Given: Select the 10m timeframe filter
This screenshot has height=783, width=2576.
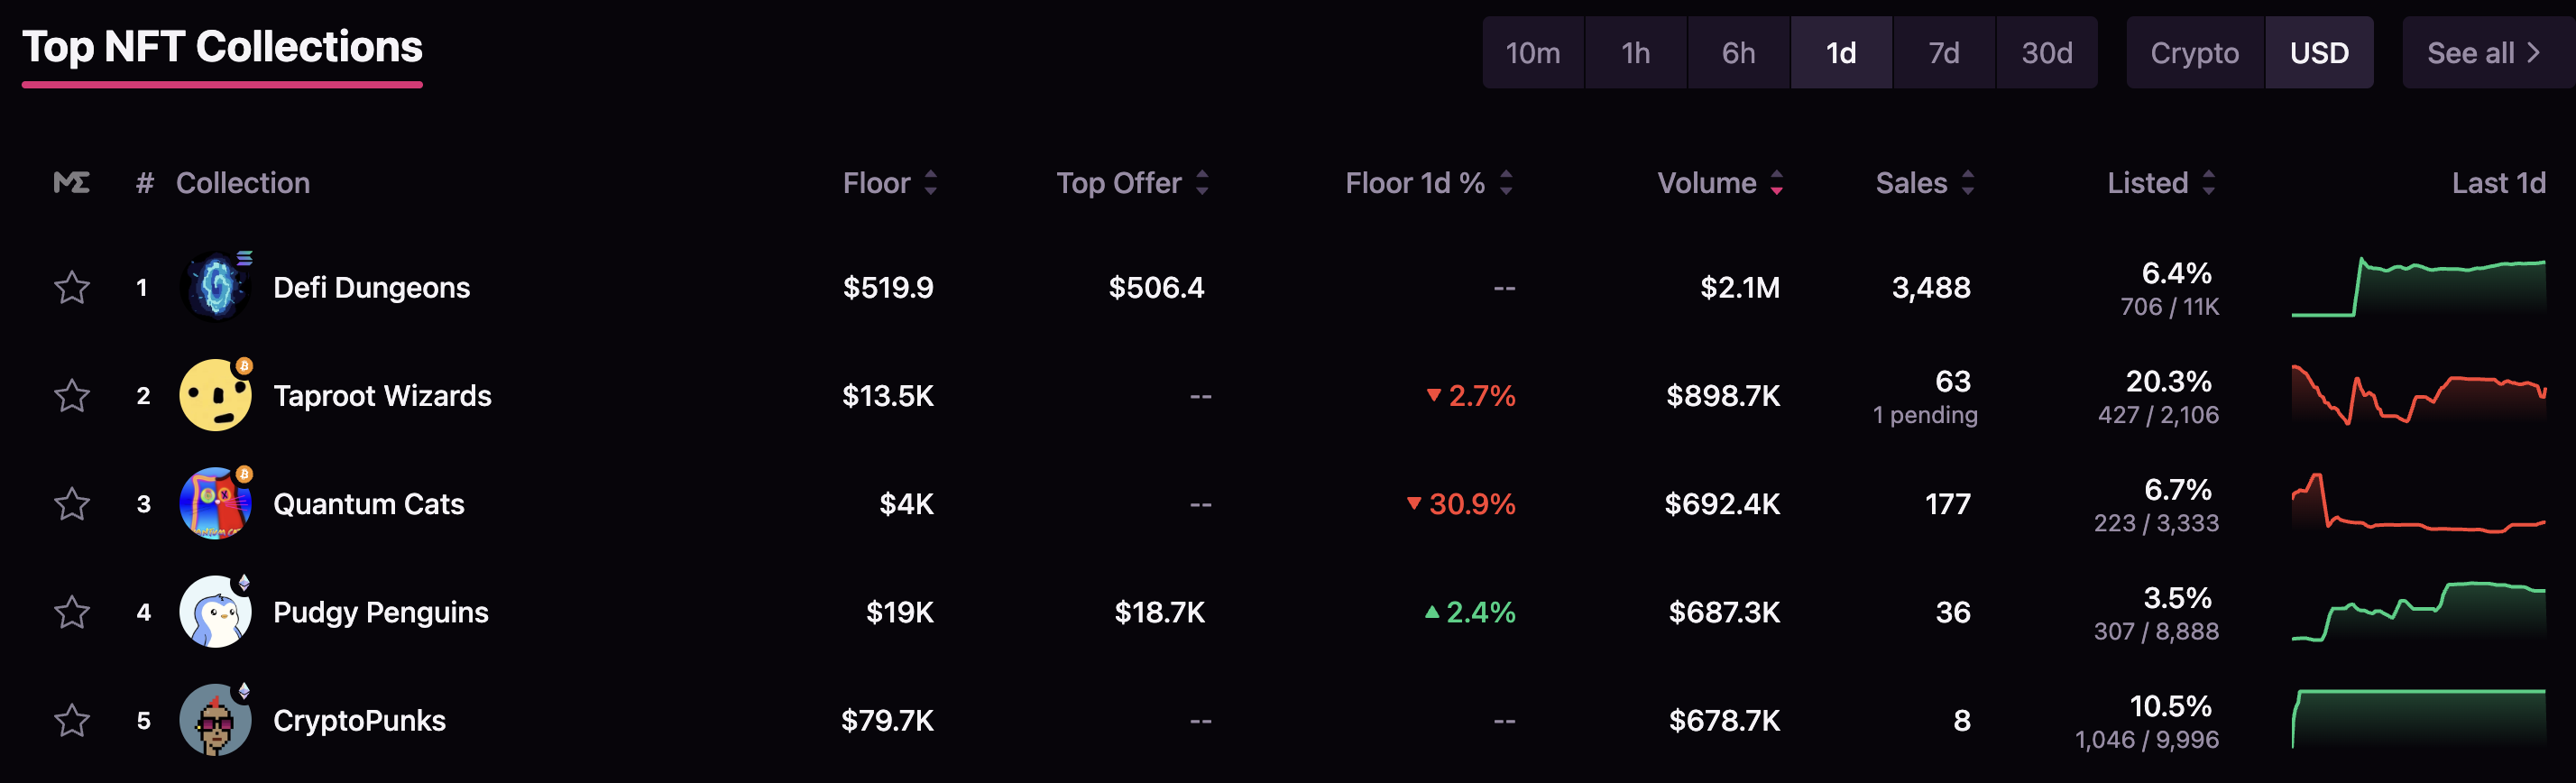Looking at the screenshot, I should click(1533, 52).
